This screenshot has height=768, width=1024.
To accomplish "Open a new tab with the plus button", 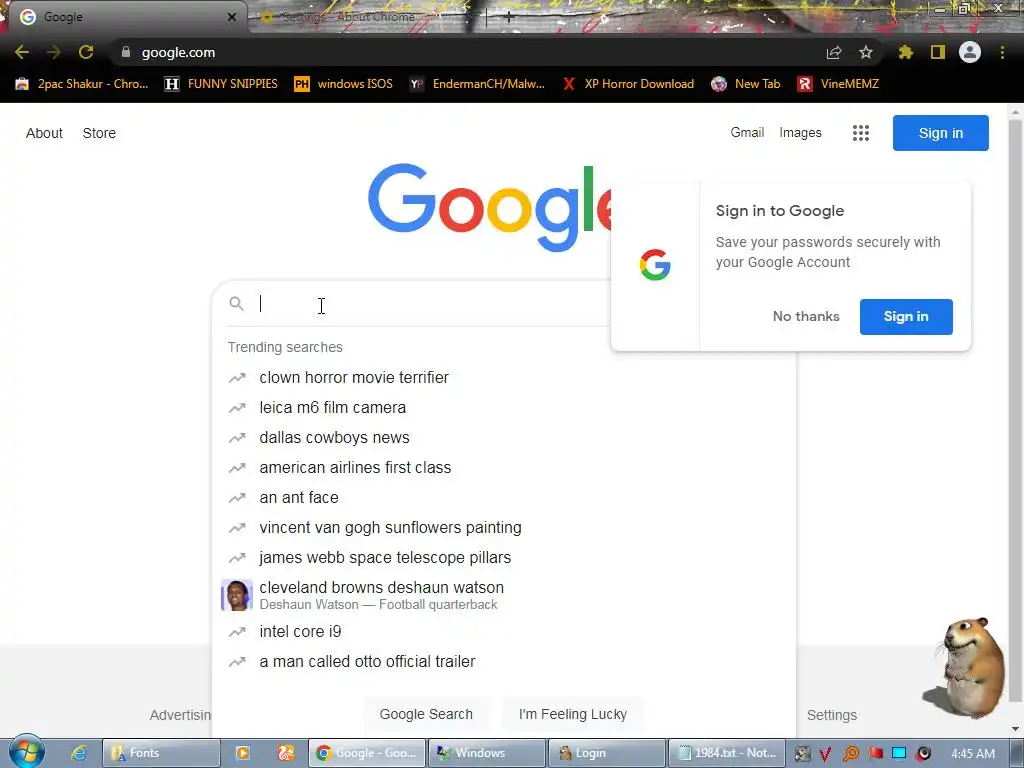I will 508,18.
